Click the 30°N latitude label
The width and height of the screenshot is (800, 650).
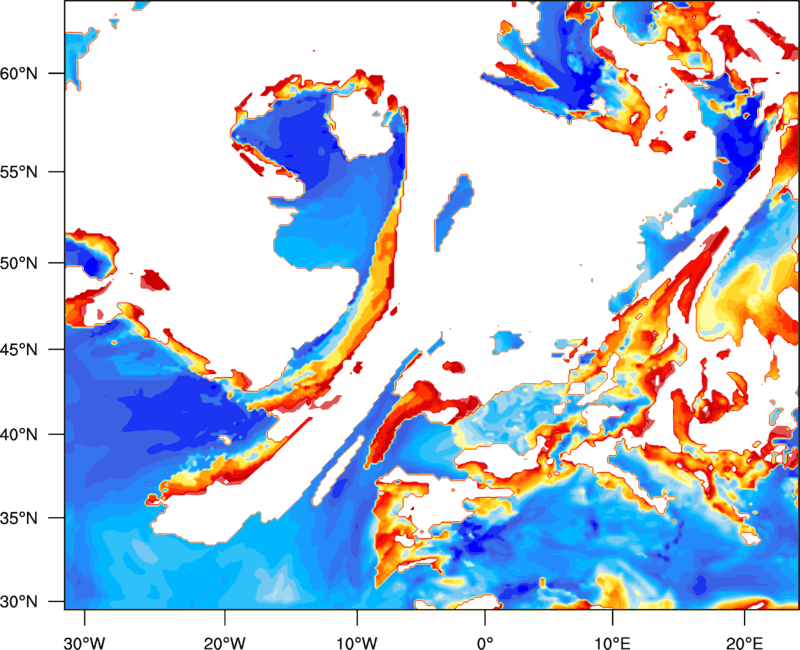[x=19, y=602]
